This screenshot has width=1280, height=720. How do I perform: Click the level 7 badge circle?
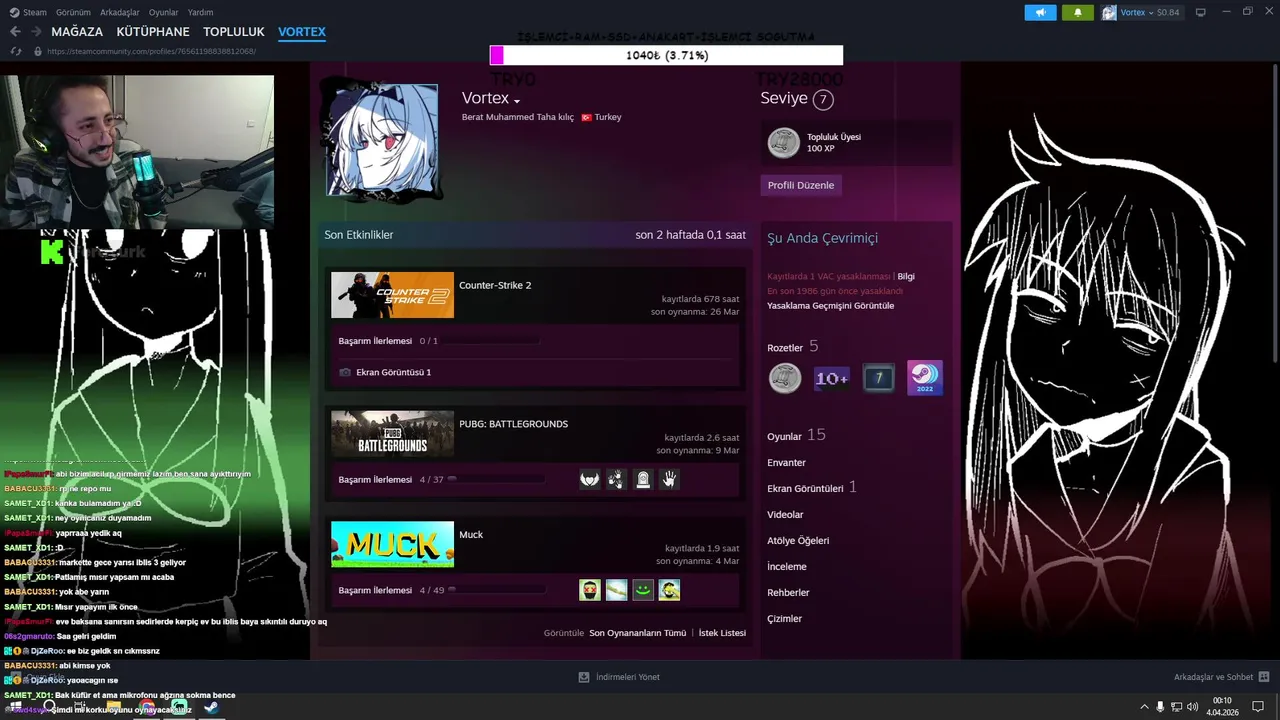(823, 99)
